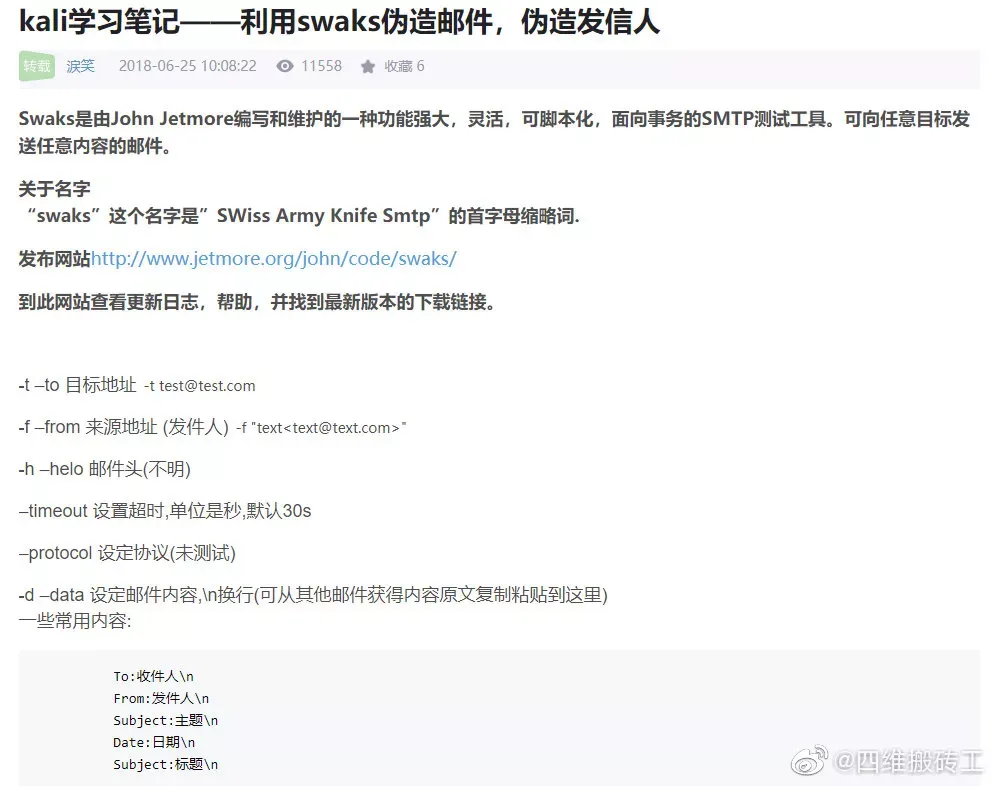Open the jetmore.org swaks website link

pos(274,259)
